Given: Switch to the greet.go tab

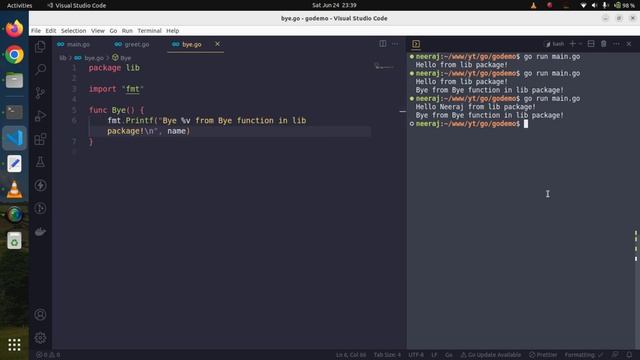Looking at the screenshot, I should click(132, 44).
